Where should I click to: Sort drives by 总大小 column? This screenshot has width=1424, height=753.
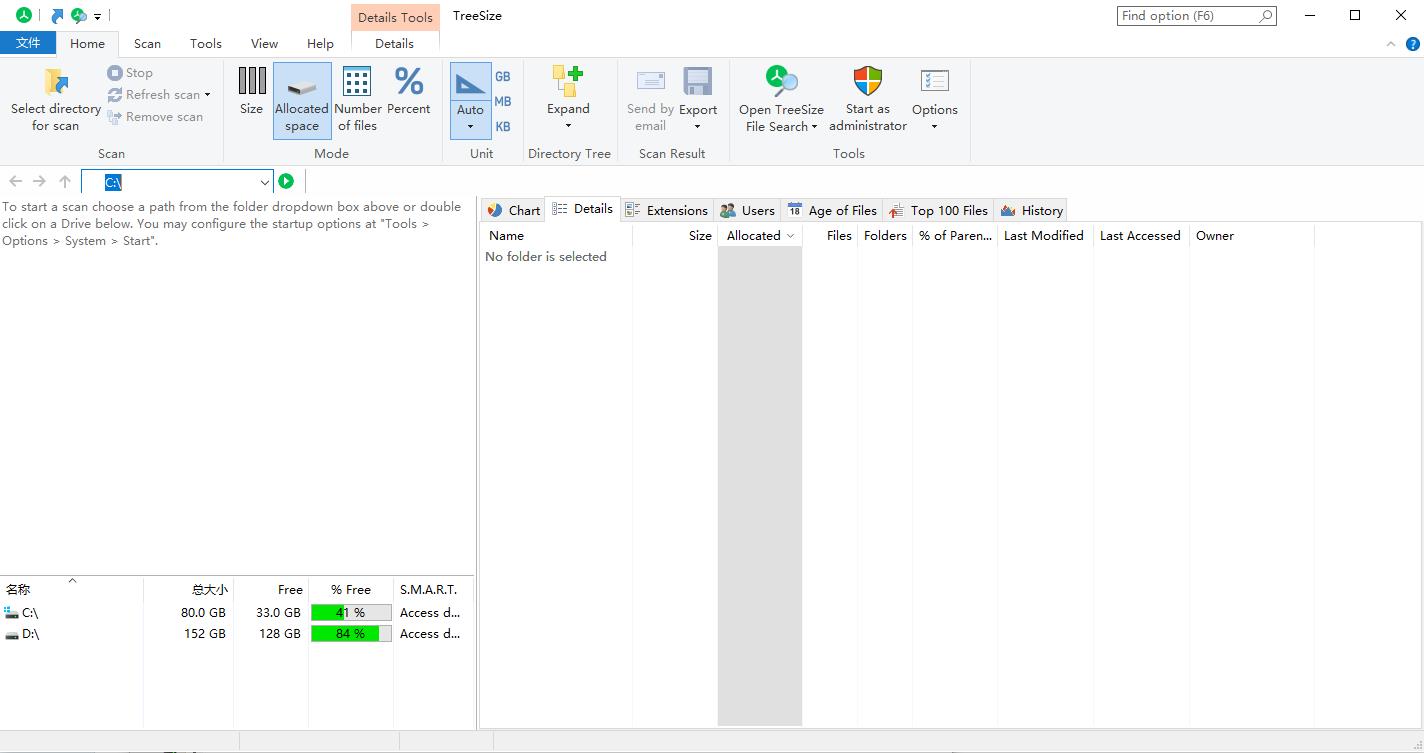tap(188, 590)
